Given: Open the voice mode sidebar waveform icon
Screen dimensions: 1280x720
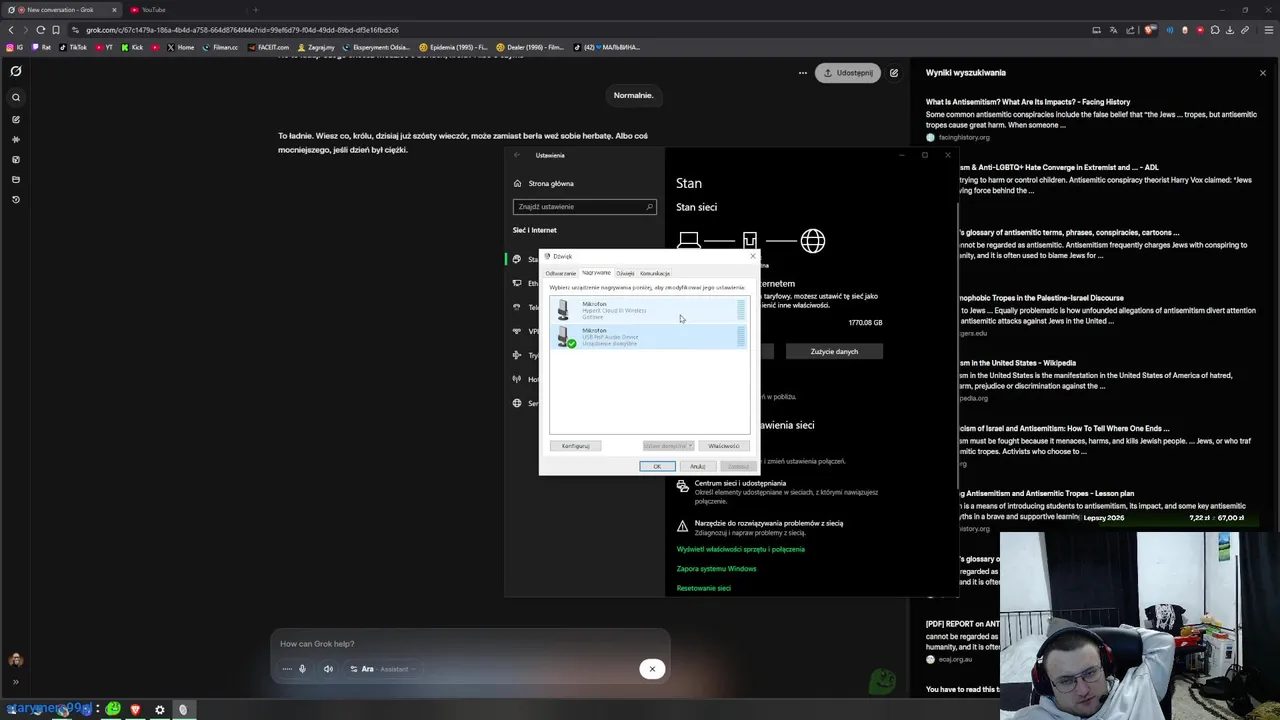Looking at the screenshot, I should click(16, 139).
